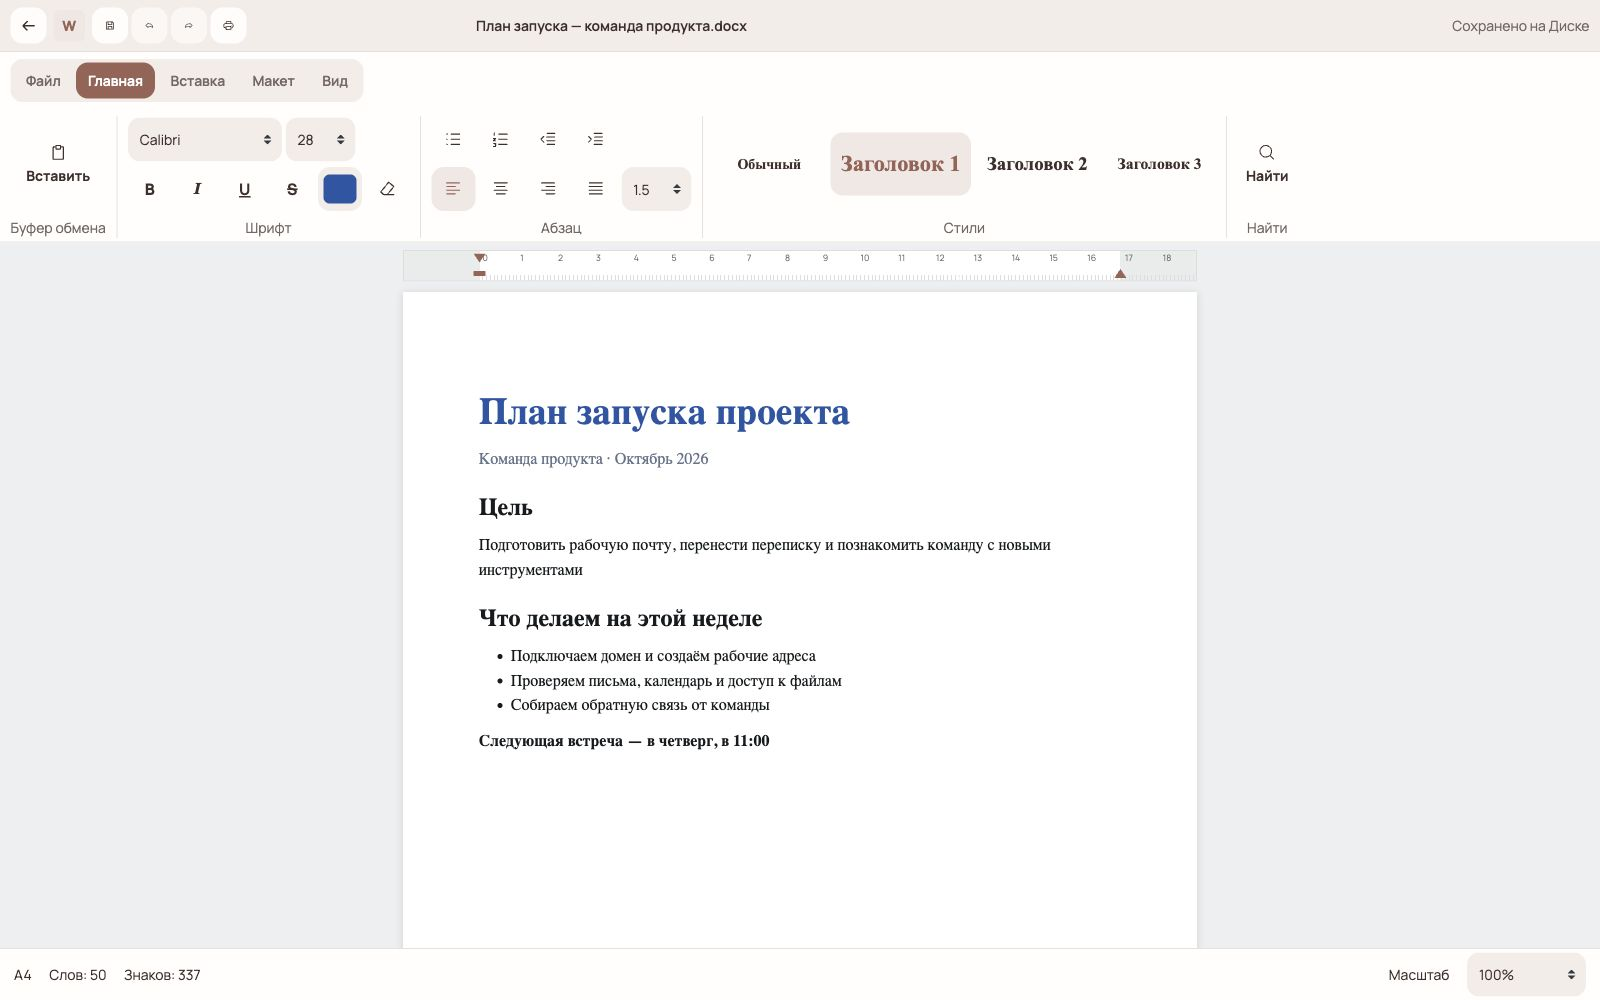The width and height of the screenshot is (1600, 1000).
Task: Click the Знаков: 337 character count
Action: (x=162, y=975)
